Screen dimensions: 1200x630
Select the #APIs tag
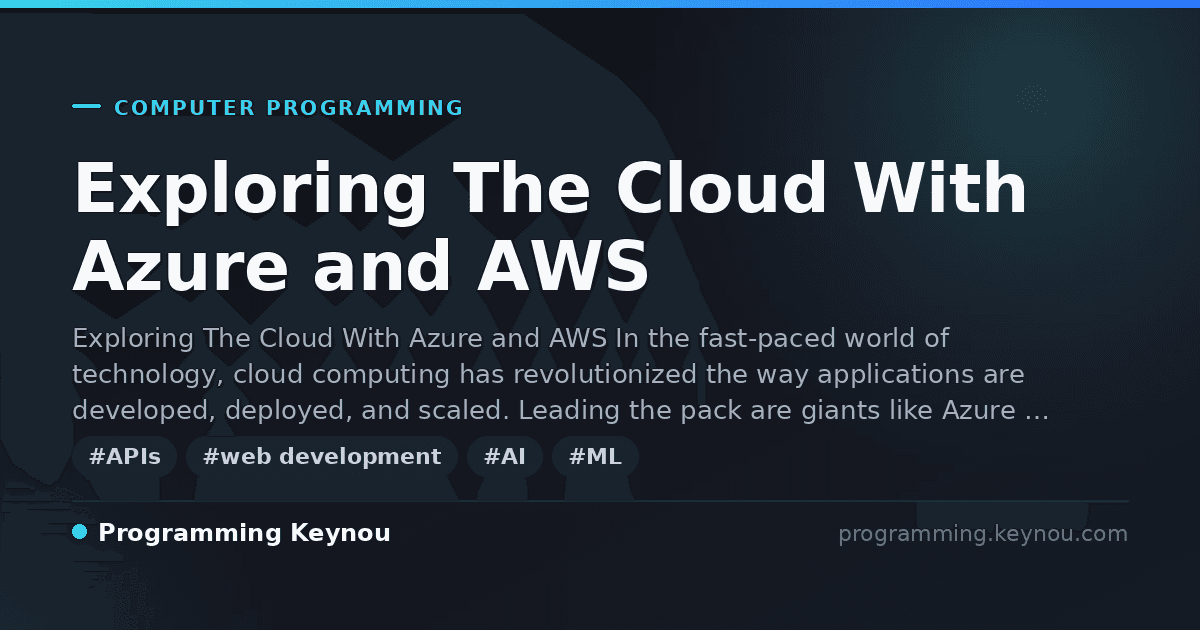[x=124, y=457]
